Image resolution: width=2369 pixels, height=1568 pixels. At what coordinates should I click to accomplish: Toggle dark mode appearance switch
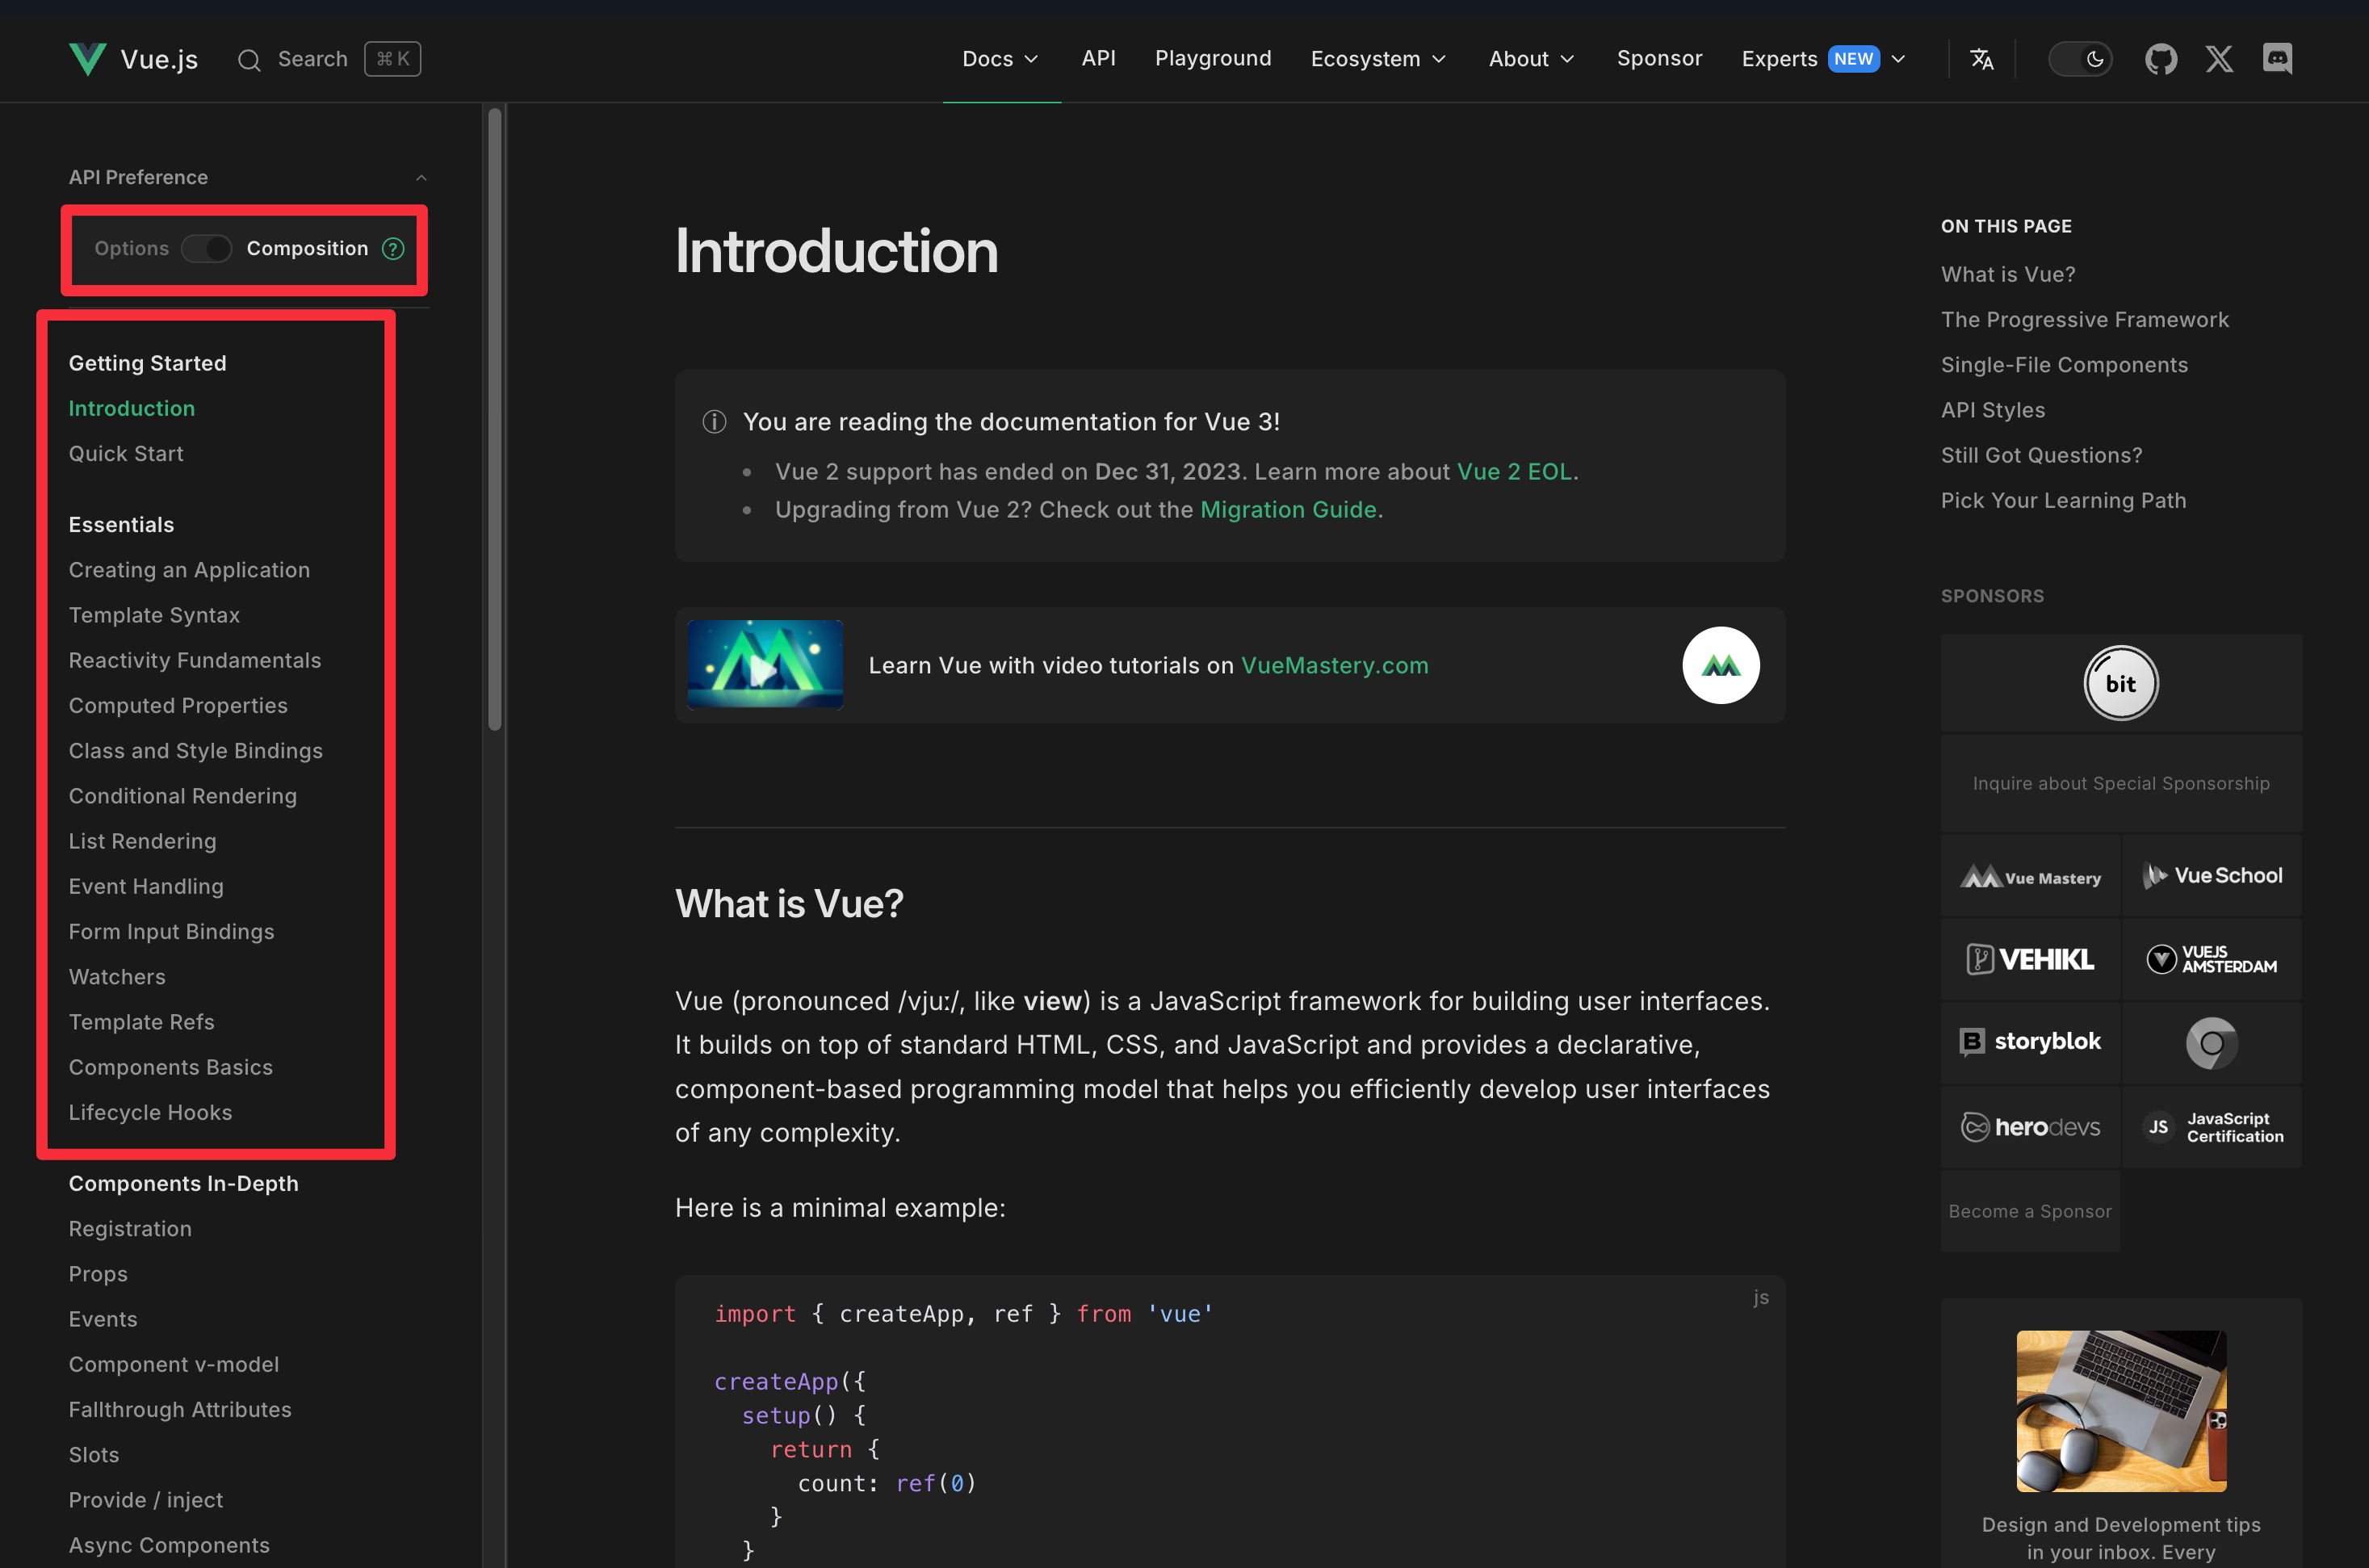click(2080, 59)
